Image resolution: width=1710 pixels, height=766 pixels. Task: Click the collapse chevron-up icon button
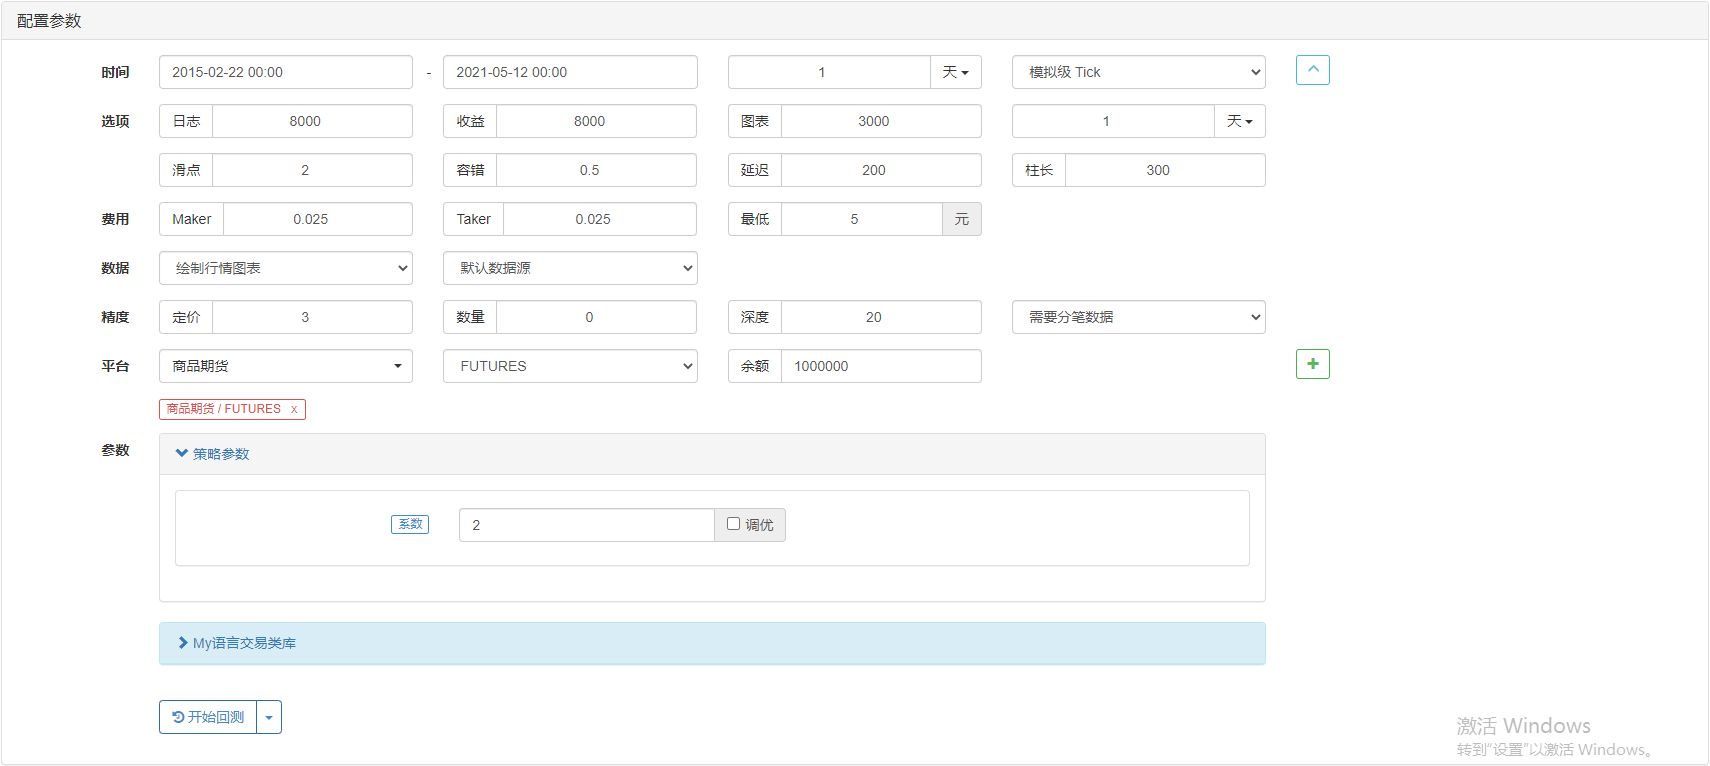[1312, 70]
